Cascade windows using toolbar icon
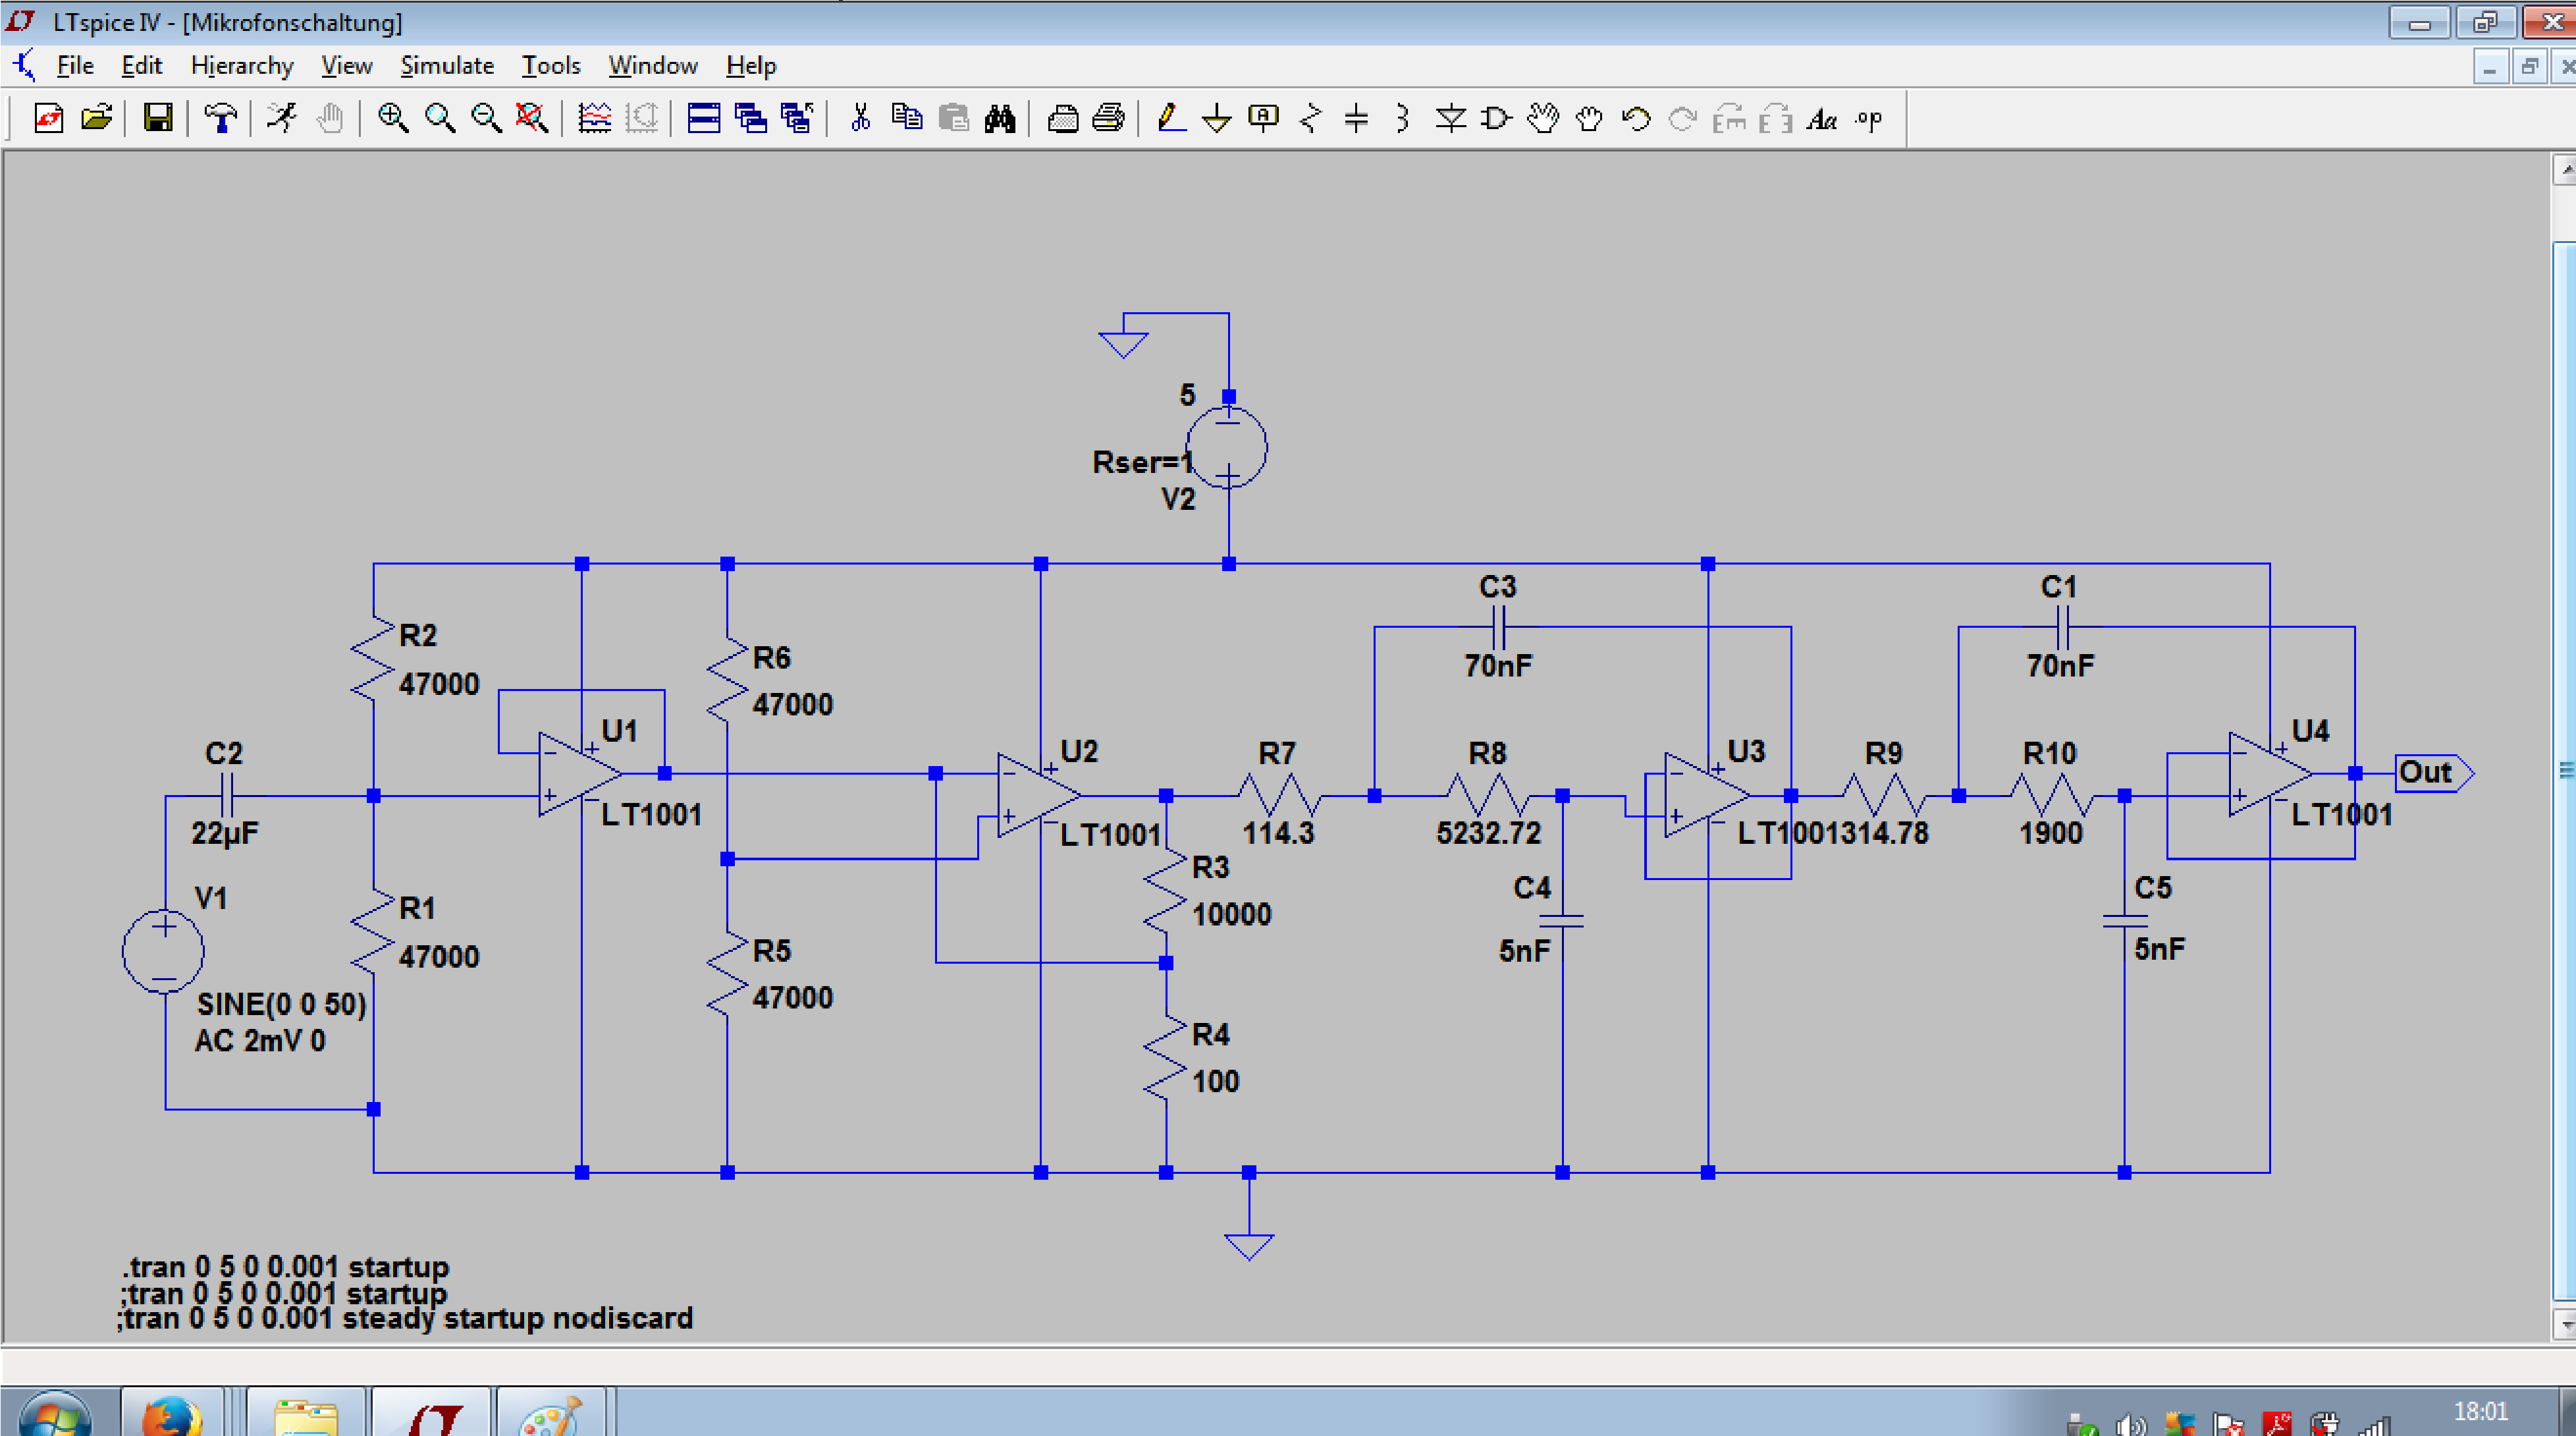This screenshot has height=1436, width=2576. 750,118
